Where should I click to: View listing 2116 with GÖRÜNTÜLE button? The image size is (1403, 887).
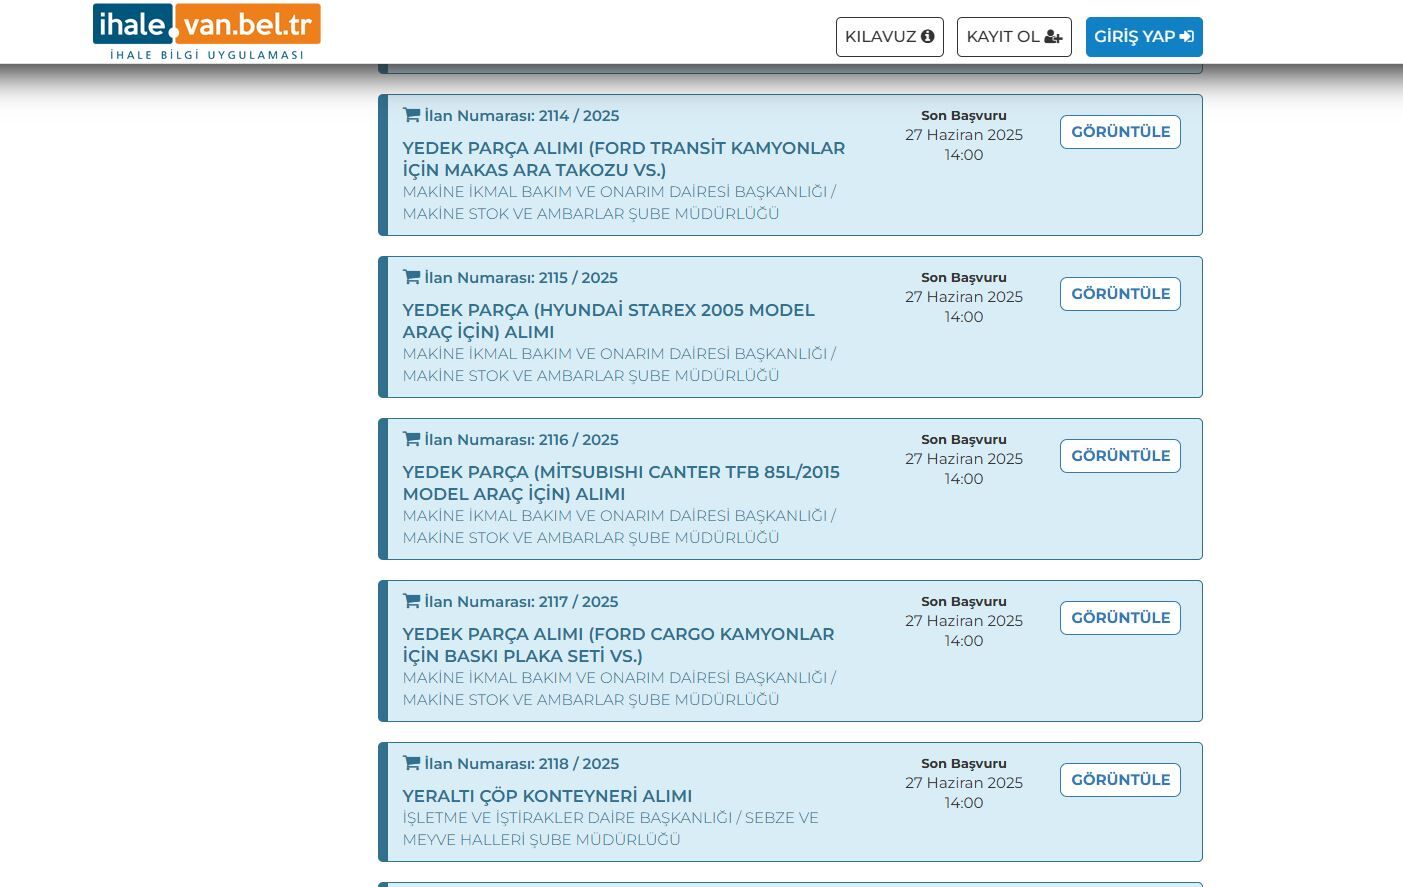(1120, 456)
